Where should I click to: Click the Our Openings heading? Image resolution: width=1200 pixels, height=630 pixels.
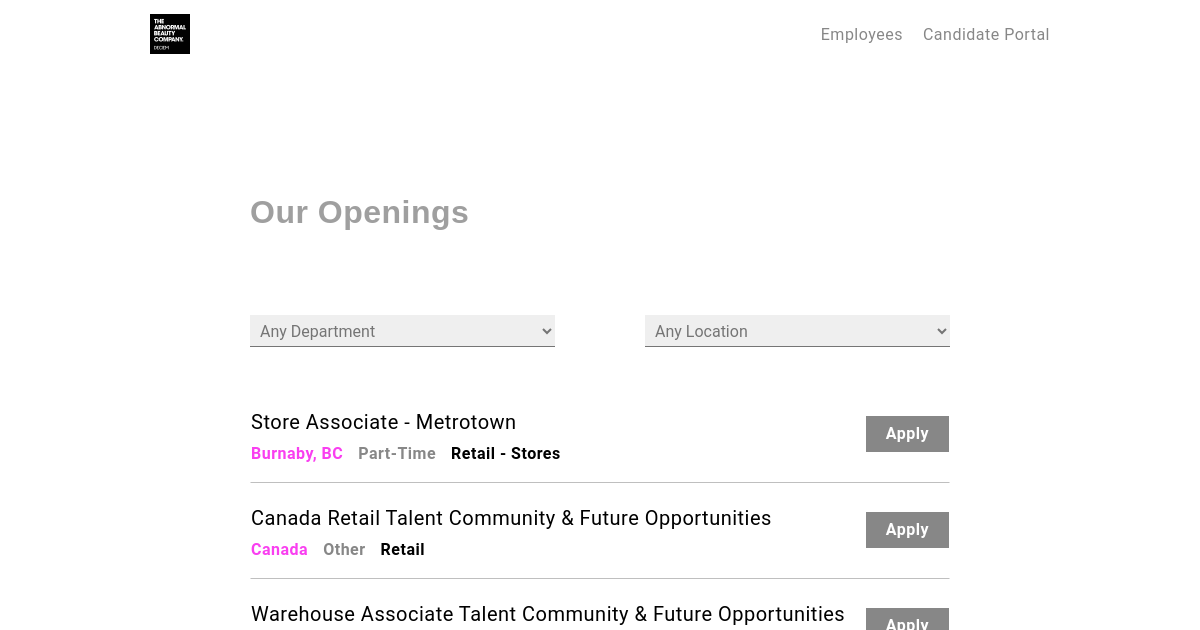point(359,212)
